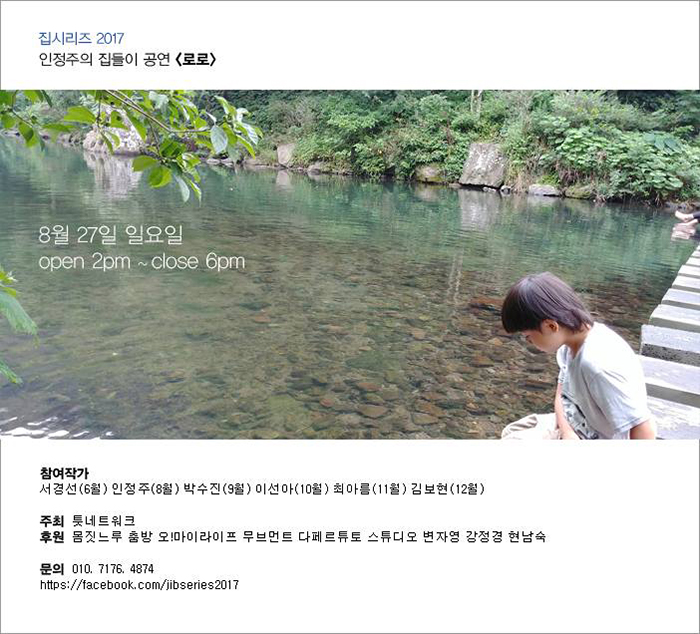Click the phone number 010. 7176. 4874
The width and height of the screenshot is (700, 634).
(112, 569)
